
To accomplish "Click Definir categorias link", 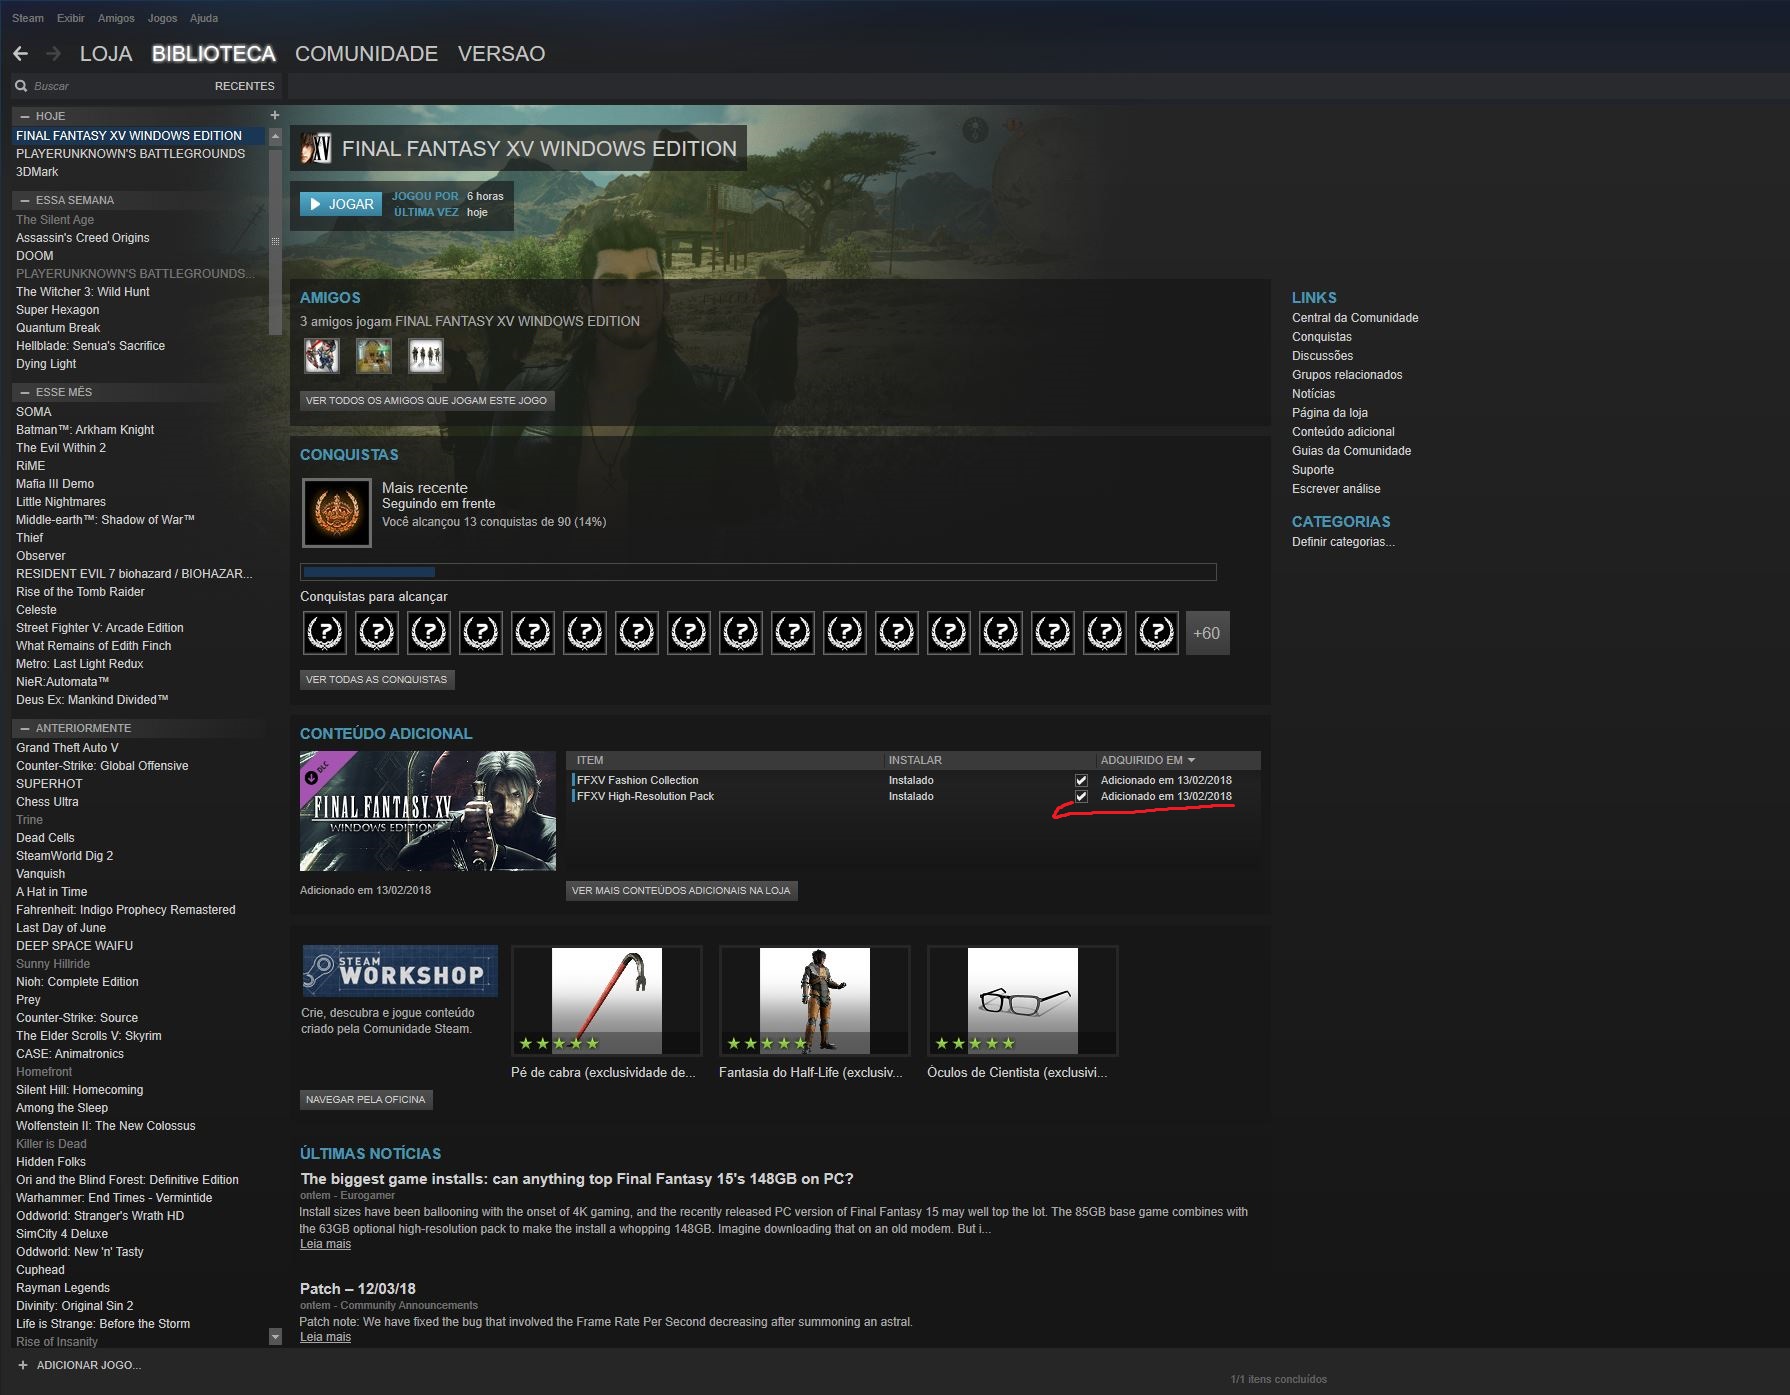I will coord(1343,542).
